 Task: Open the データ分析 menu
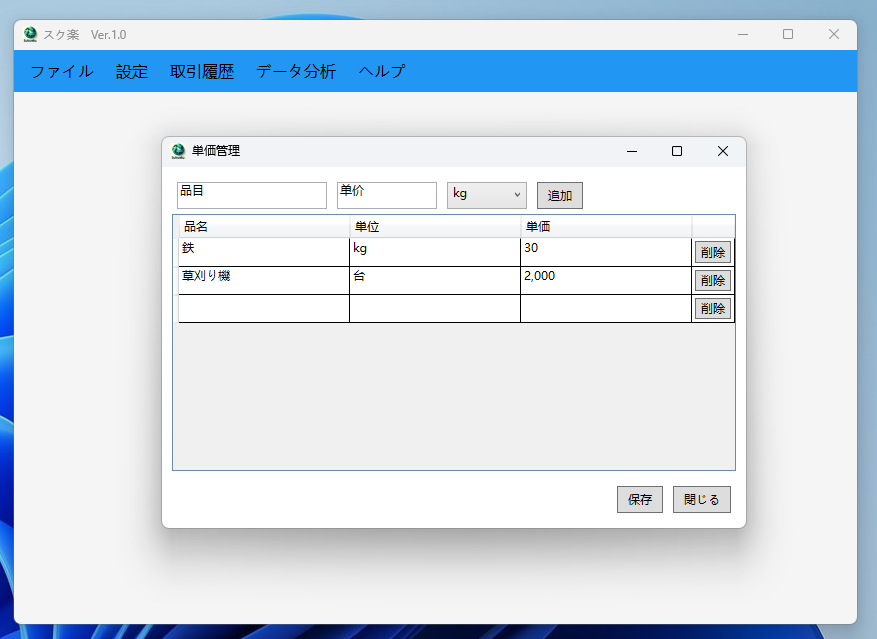pyautogui.click(x=293, y=71)
